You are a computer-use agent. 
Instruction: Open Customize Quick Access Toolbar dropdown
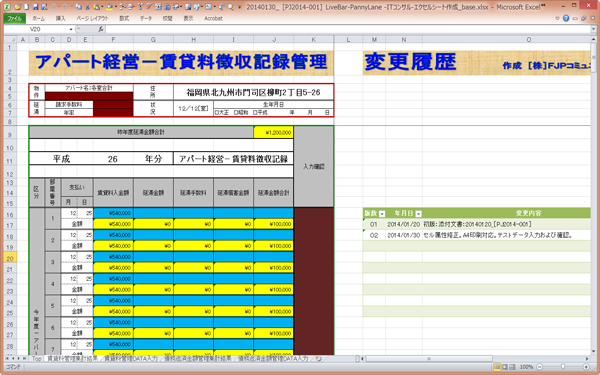coord(240,7)
